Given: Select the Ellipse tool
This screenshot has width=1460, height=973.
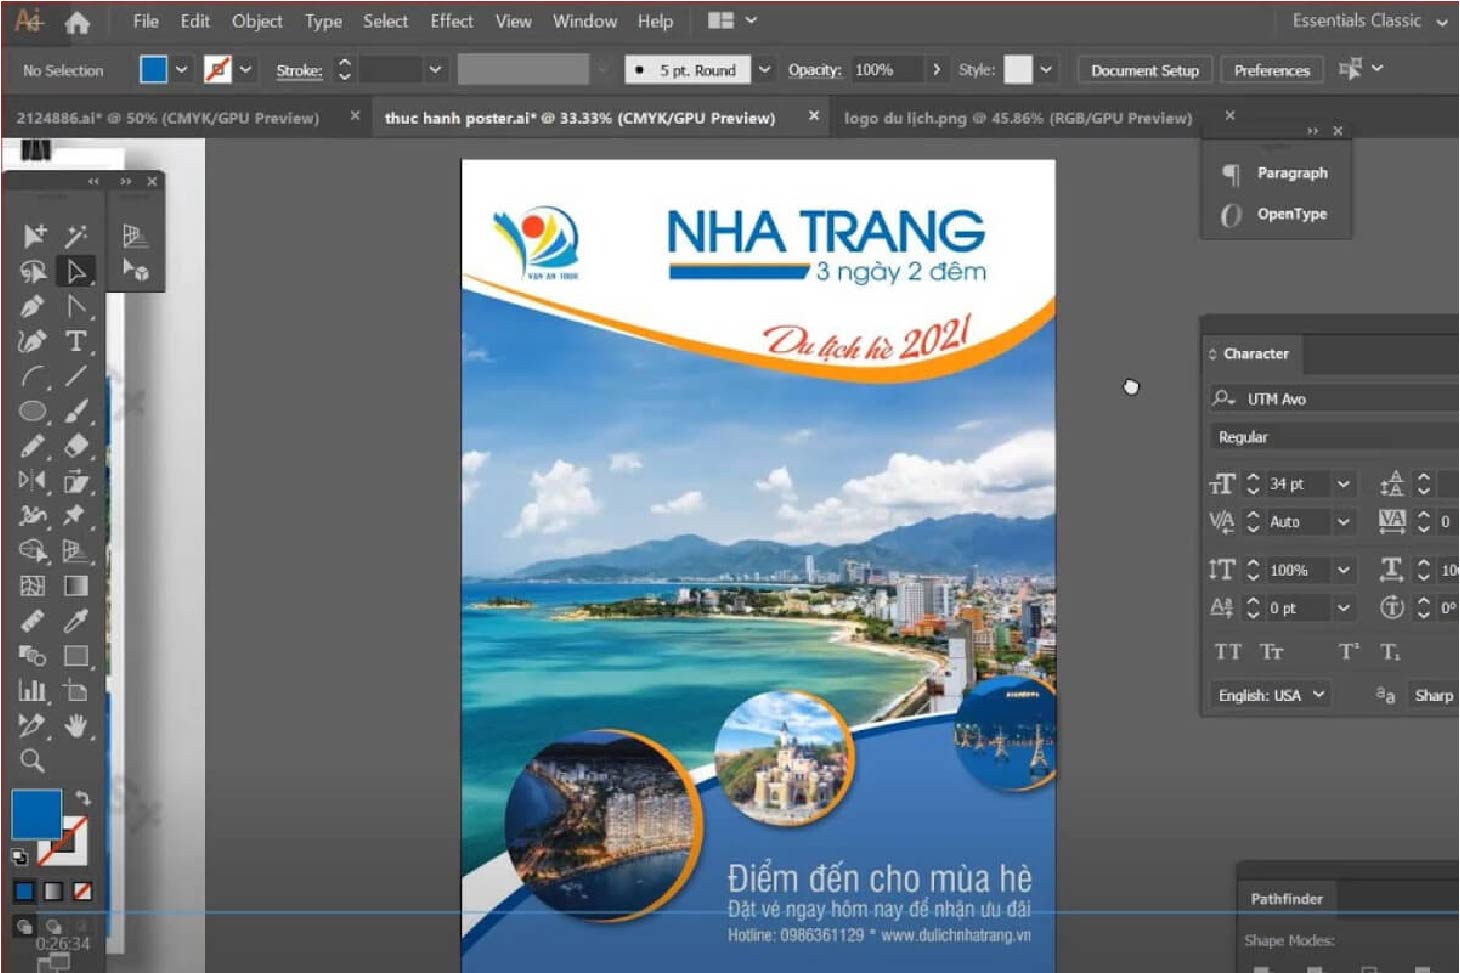Looking at the screenshot, I should [x=32, y=411].
